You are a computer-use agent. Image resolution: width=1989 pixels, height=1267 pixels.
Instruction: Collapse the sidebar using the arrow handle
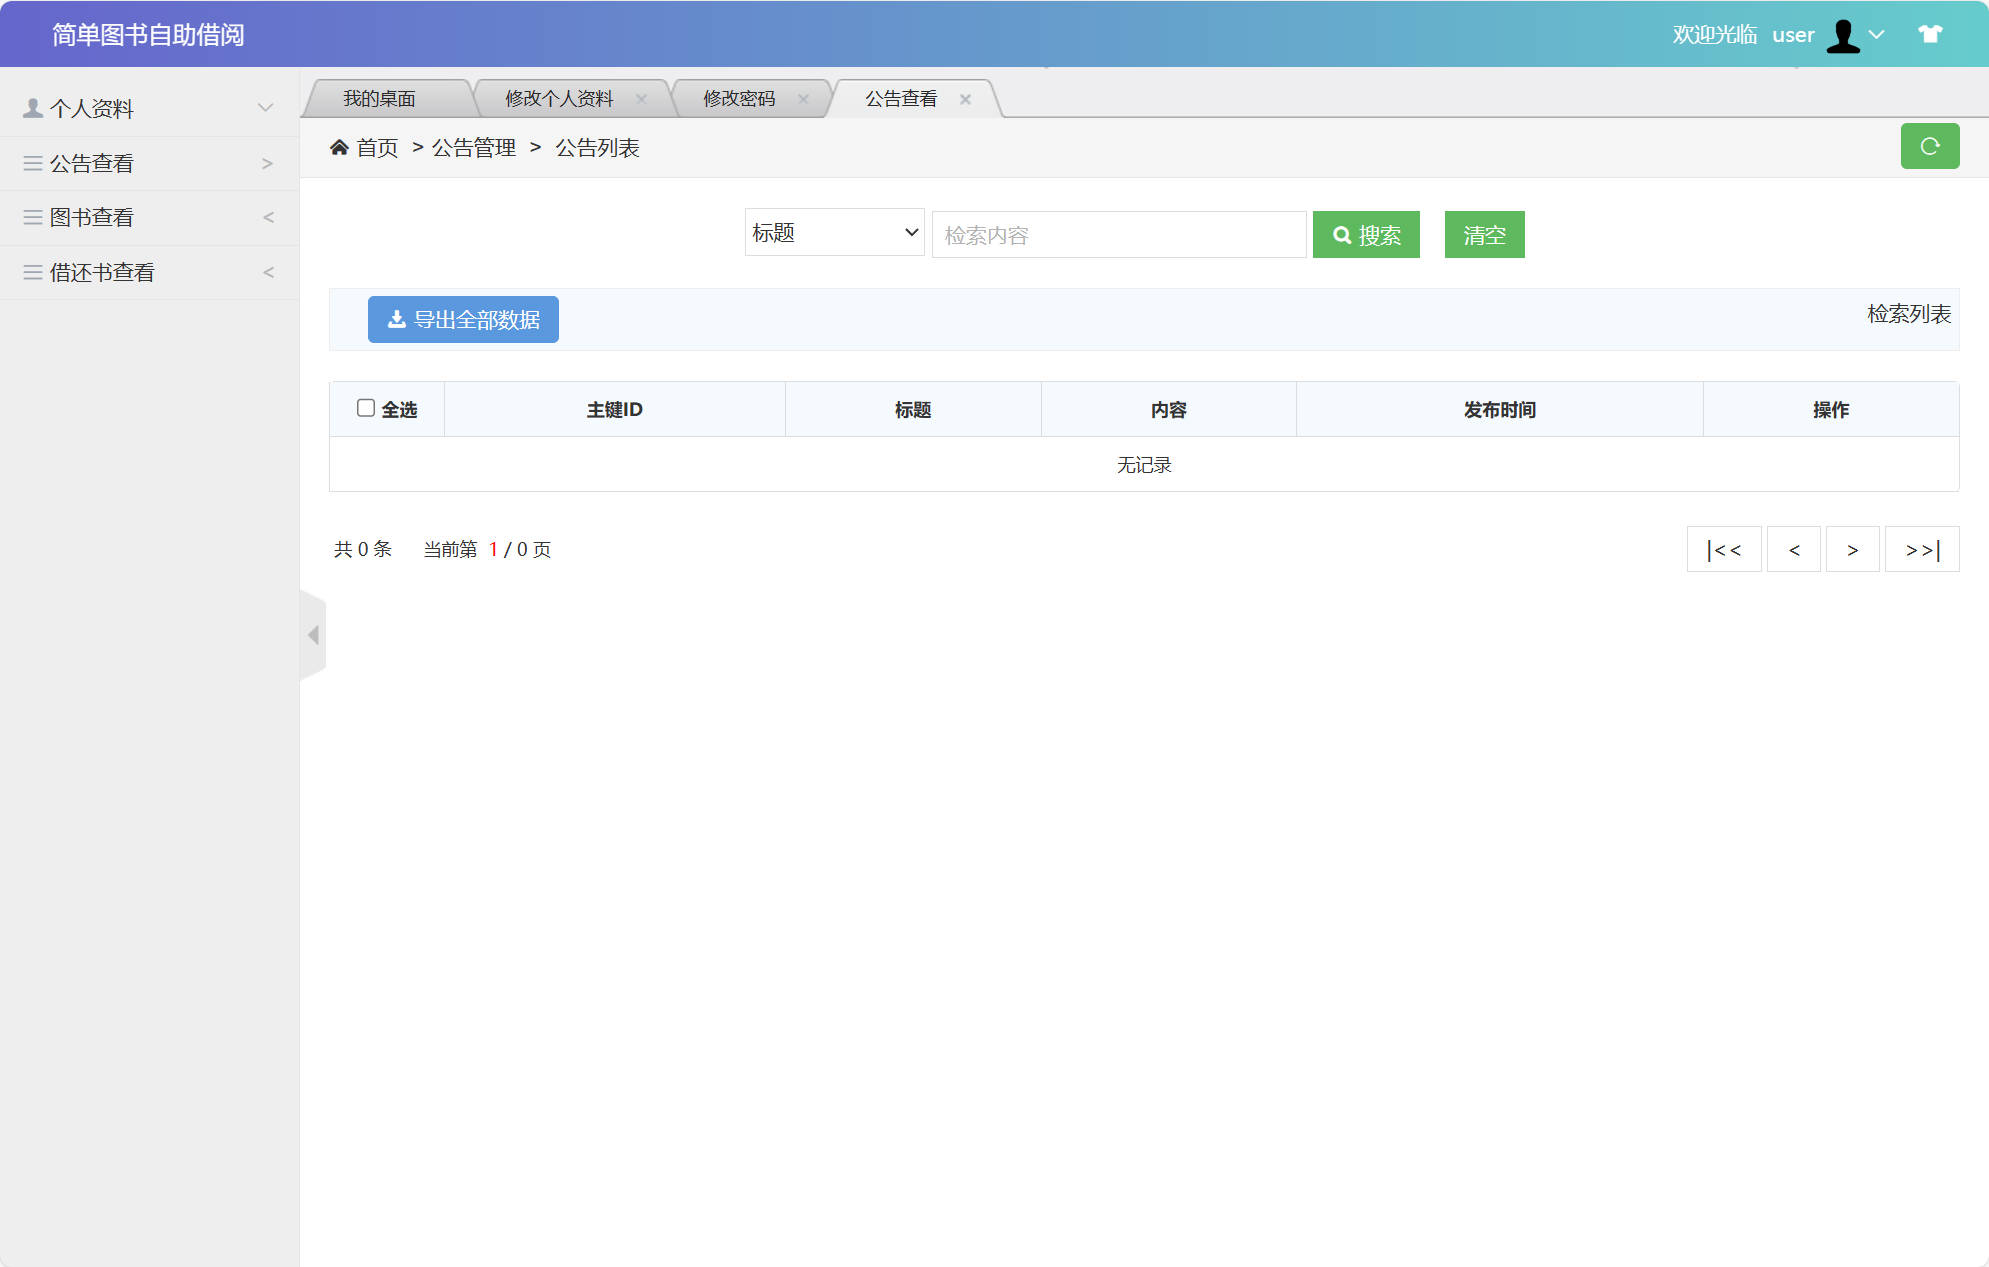click(313, 635)
